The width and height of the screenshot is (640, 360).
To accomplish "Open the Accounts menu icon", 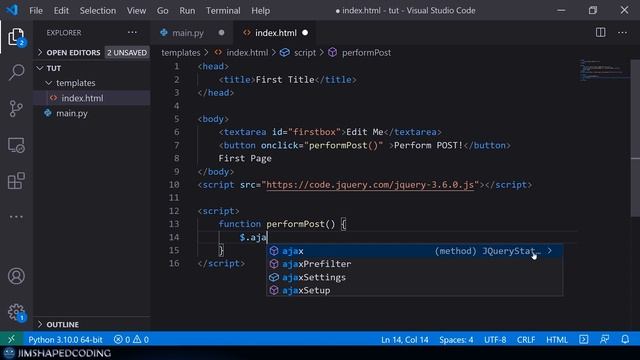I will [16, 276].
